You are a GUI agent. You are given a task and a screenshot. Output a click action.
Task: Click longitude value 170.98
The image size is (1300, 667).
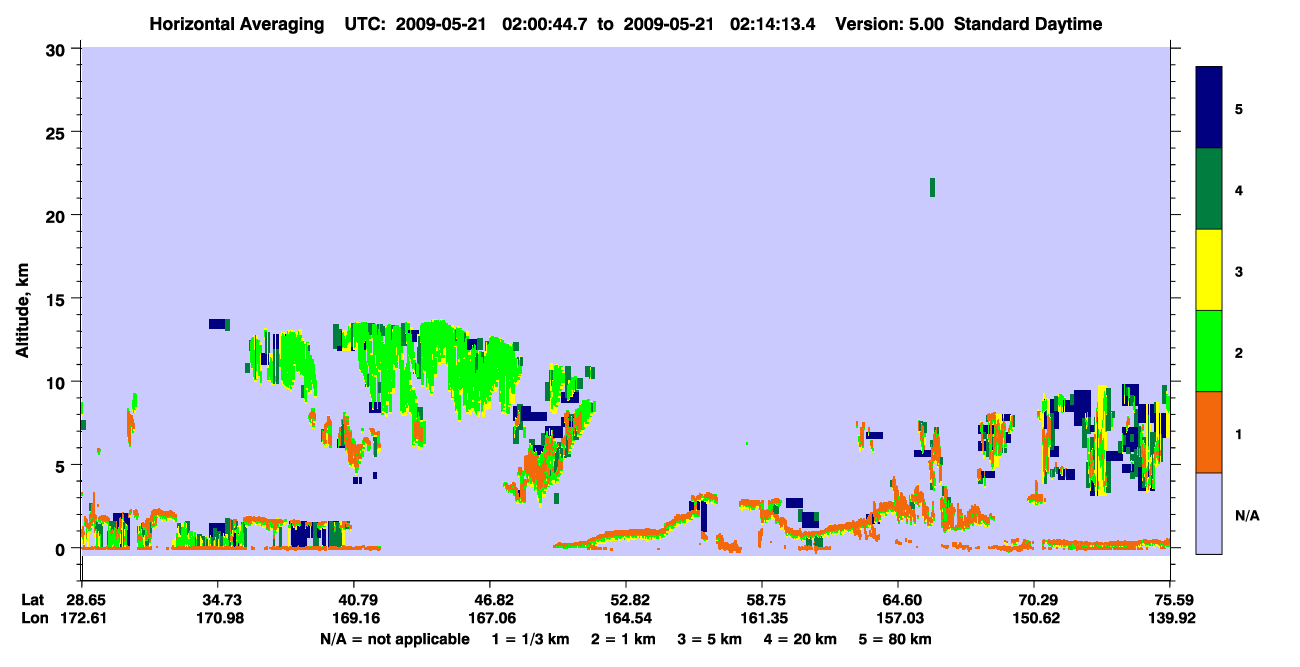pyautogui.click(x=218, y=618)
